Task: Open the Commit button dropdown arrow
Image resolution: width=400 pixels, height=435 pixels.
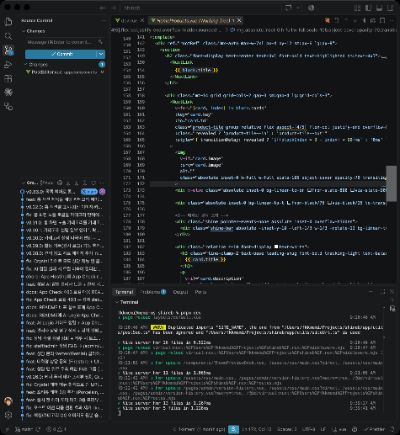Action: 101,54
